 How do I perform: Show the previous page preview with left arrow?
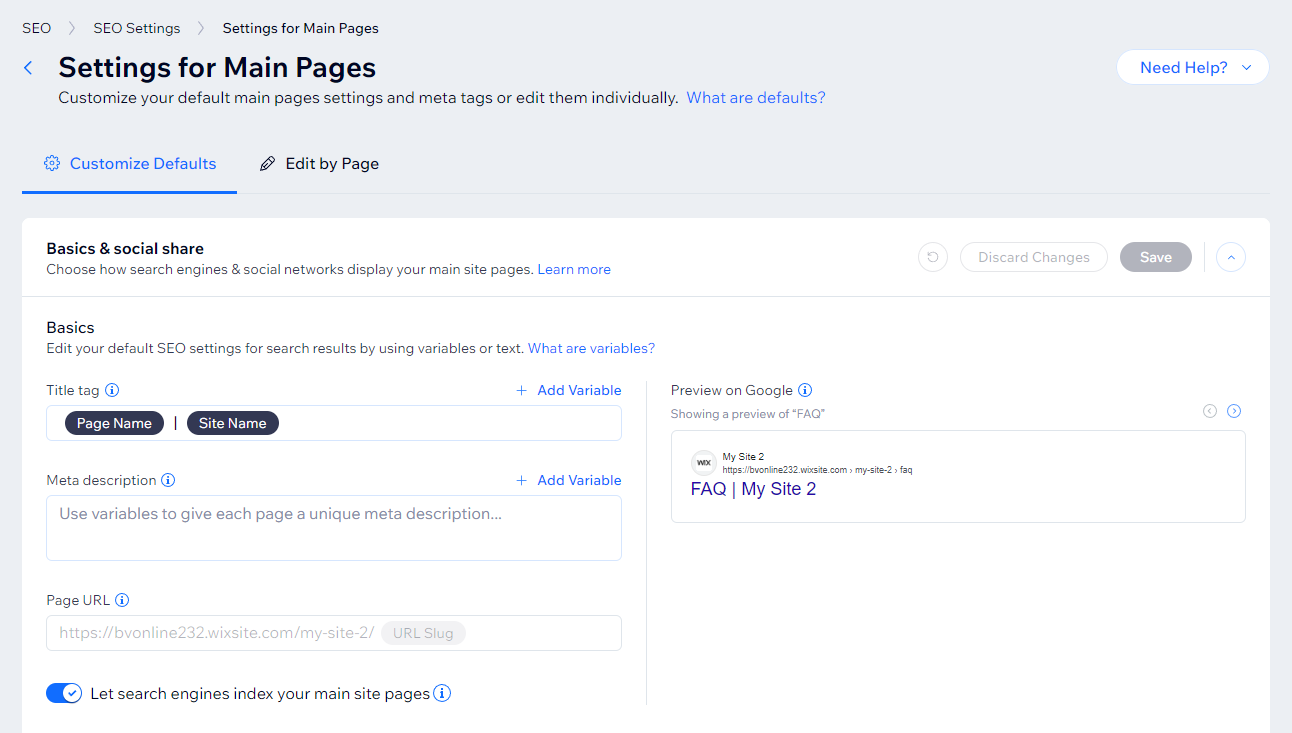(1209, 410)
